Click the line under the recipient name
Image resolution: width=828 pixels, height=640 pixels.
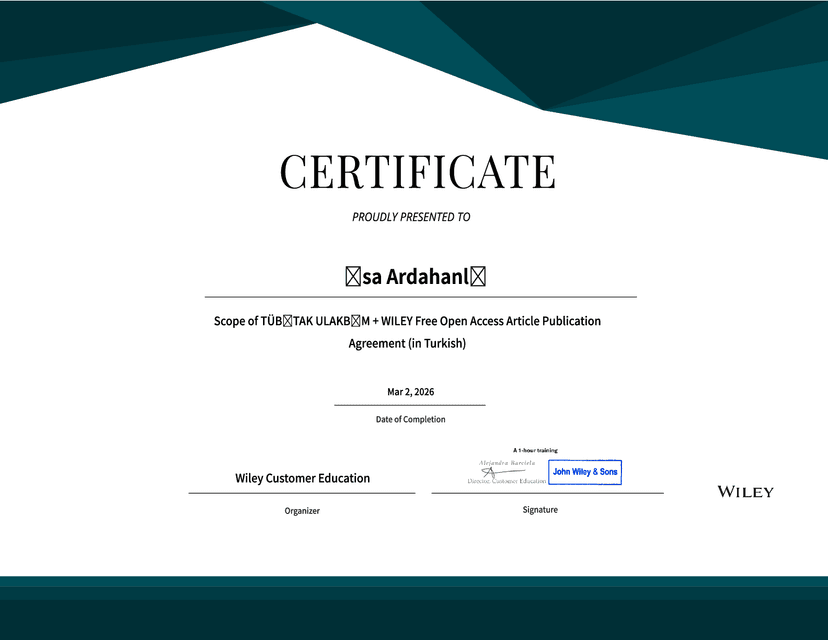point(421,297)
